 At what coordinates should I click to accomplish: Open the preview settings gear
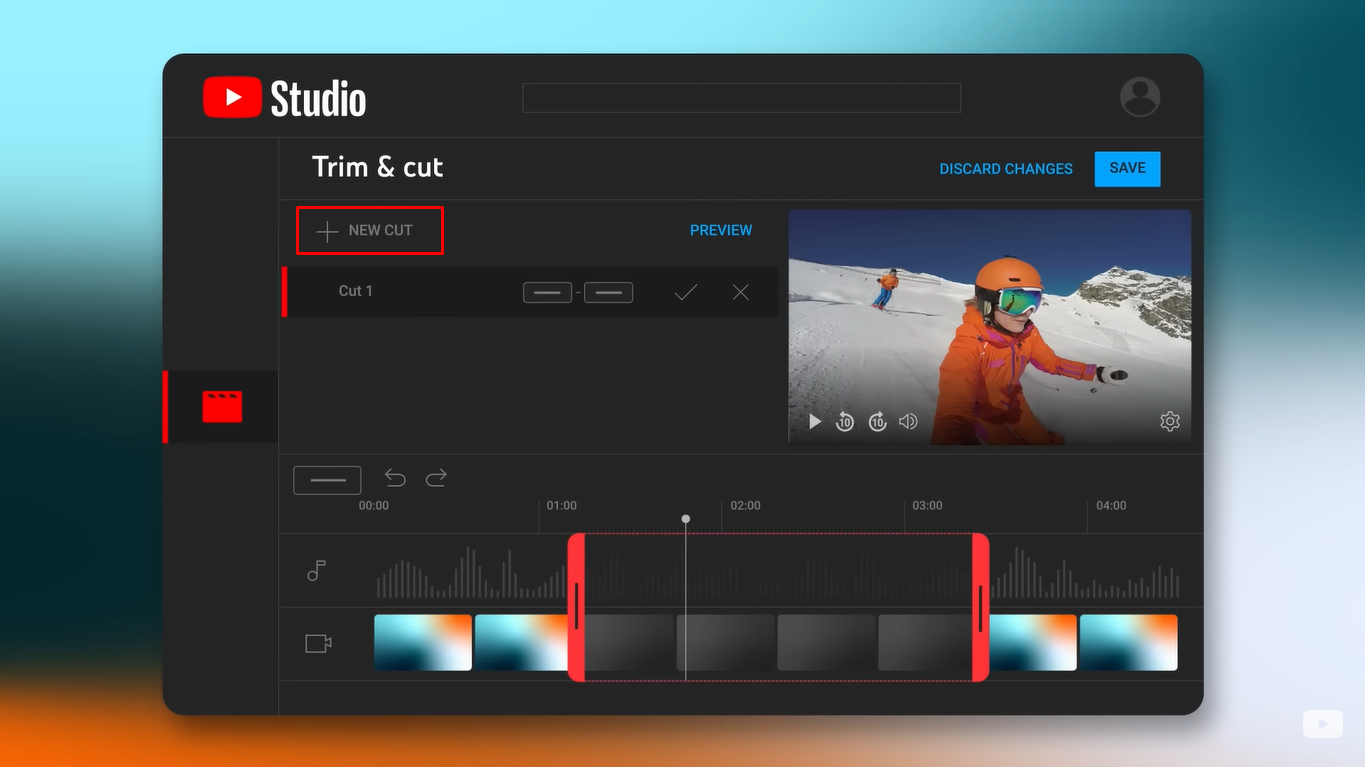point(1169,421)
